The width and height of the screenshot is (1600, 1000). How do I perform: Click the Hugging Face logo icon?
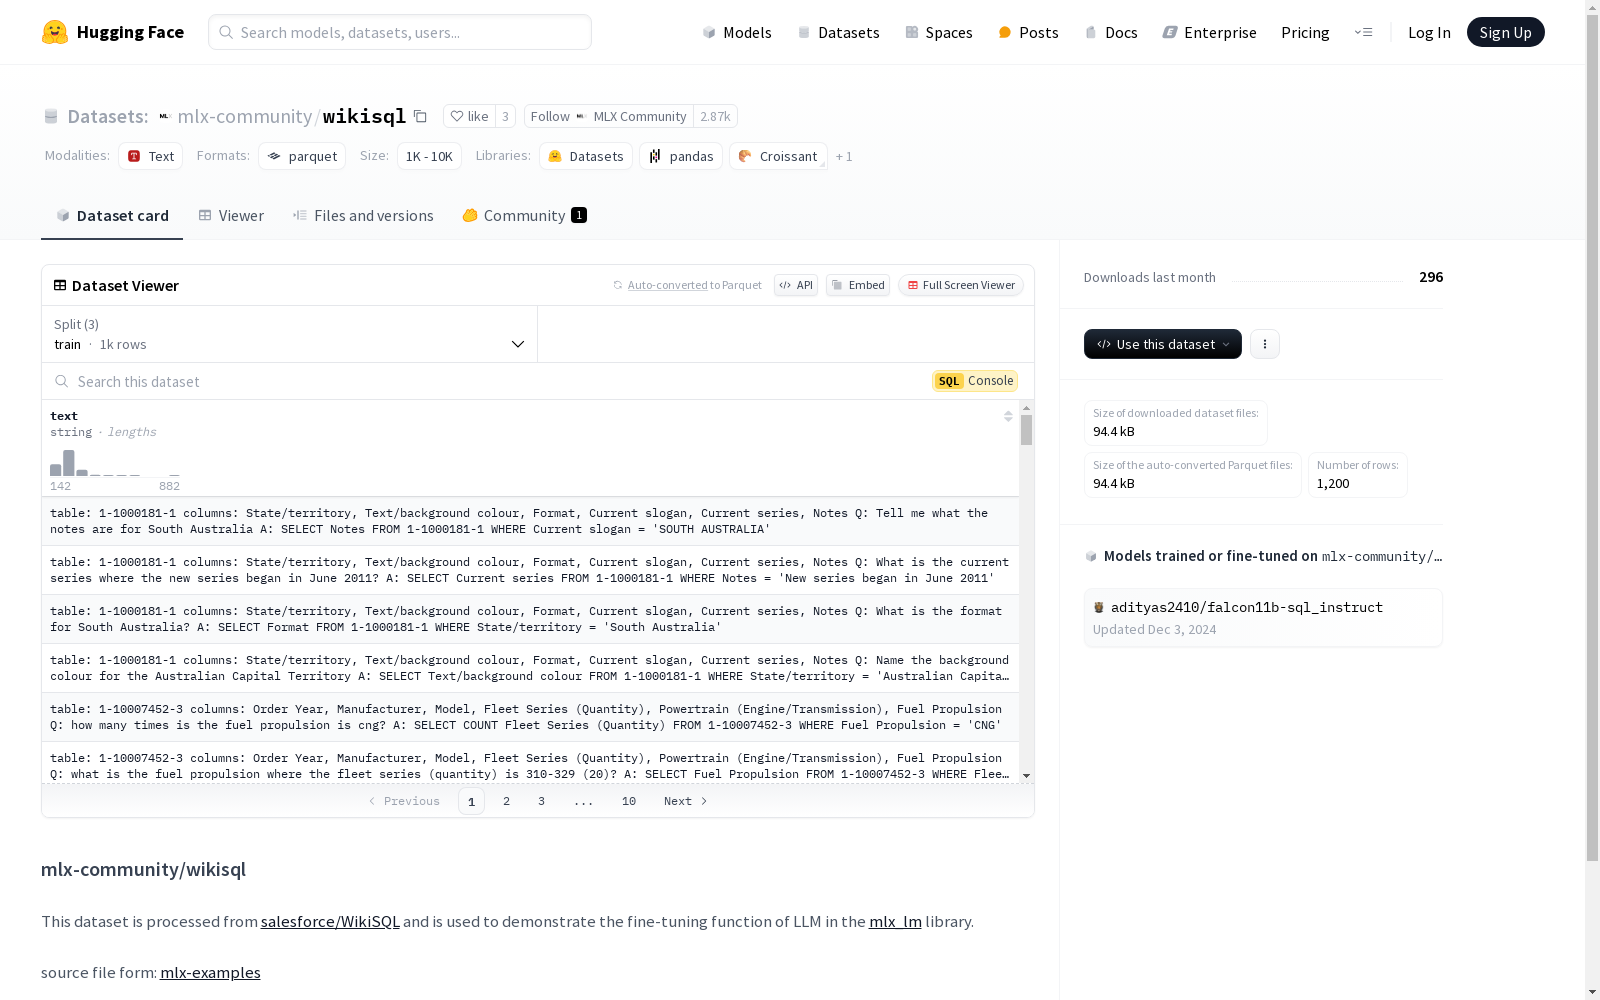pyautogui.click(x=55, y=32)
